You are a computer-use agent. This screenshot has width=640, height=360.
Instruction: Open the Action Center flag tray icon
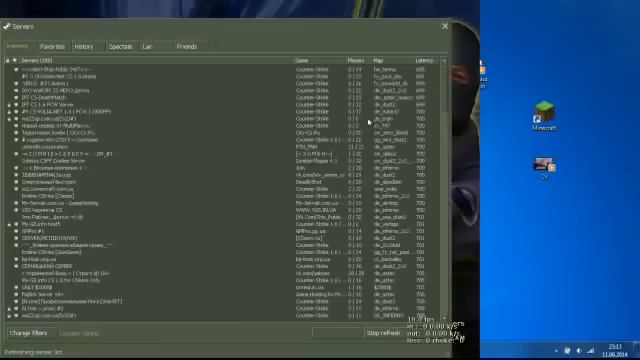click(x=567, y=351)
